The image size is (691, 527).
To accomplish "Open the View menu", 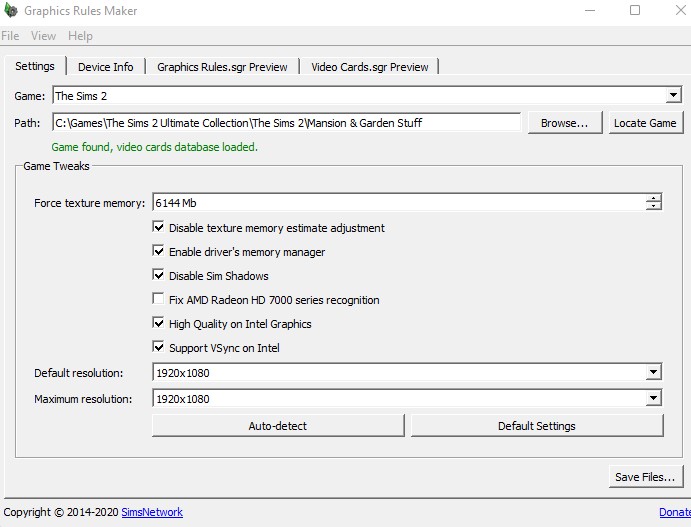I will (x=43, y=36).
